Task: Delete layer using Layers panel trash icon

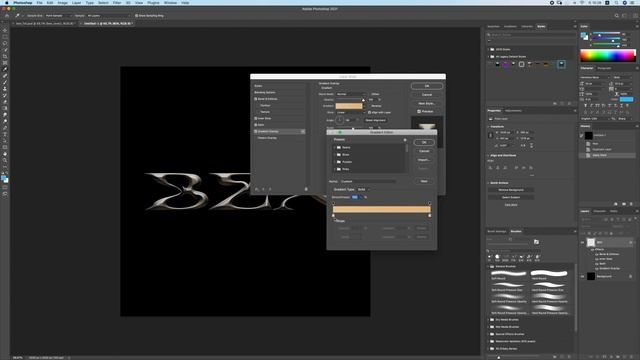Action: [632, 356]
